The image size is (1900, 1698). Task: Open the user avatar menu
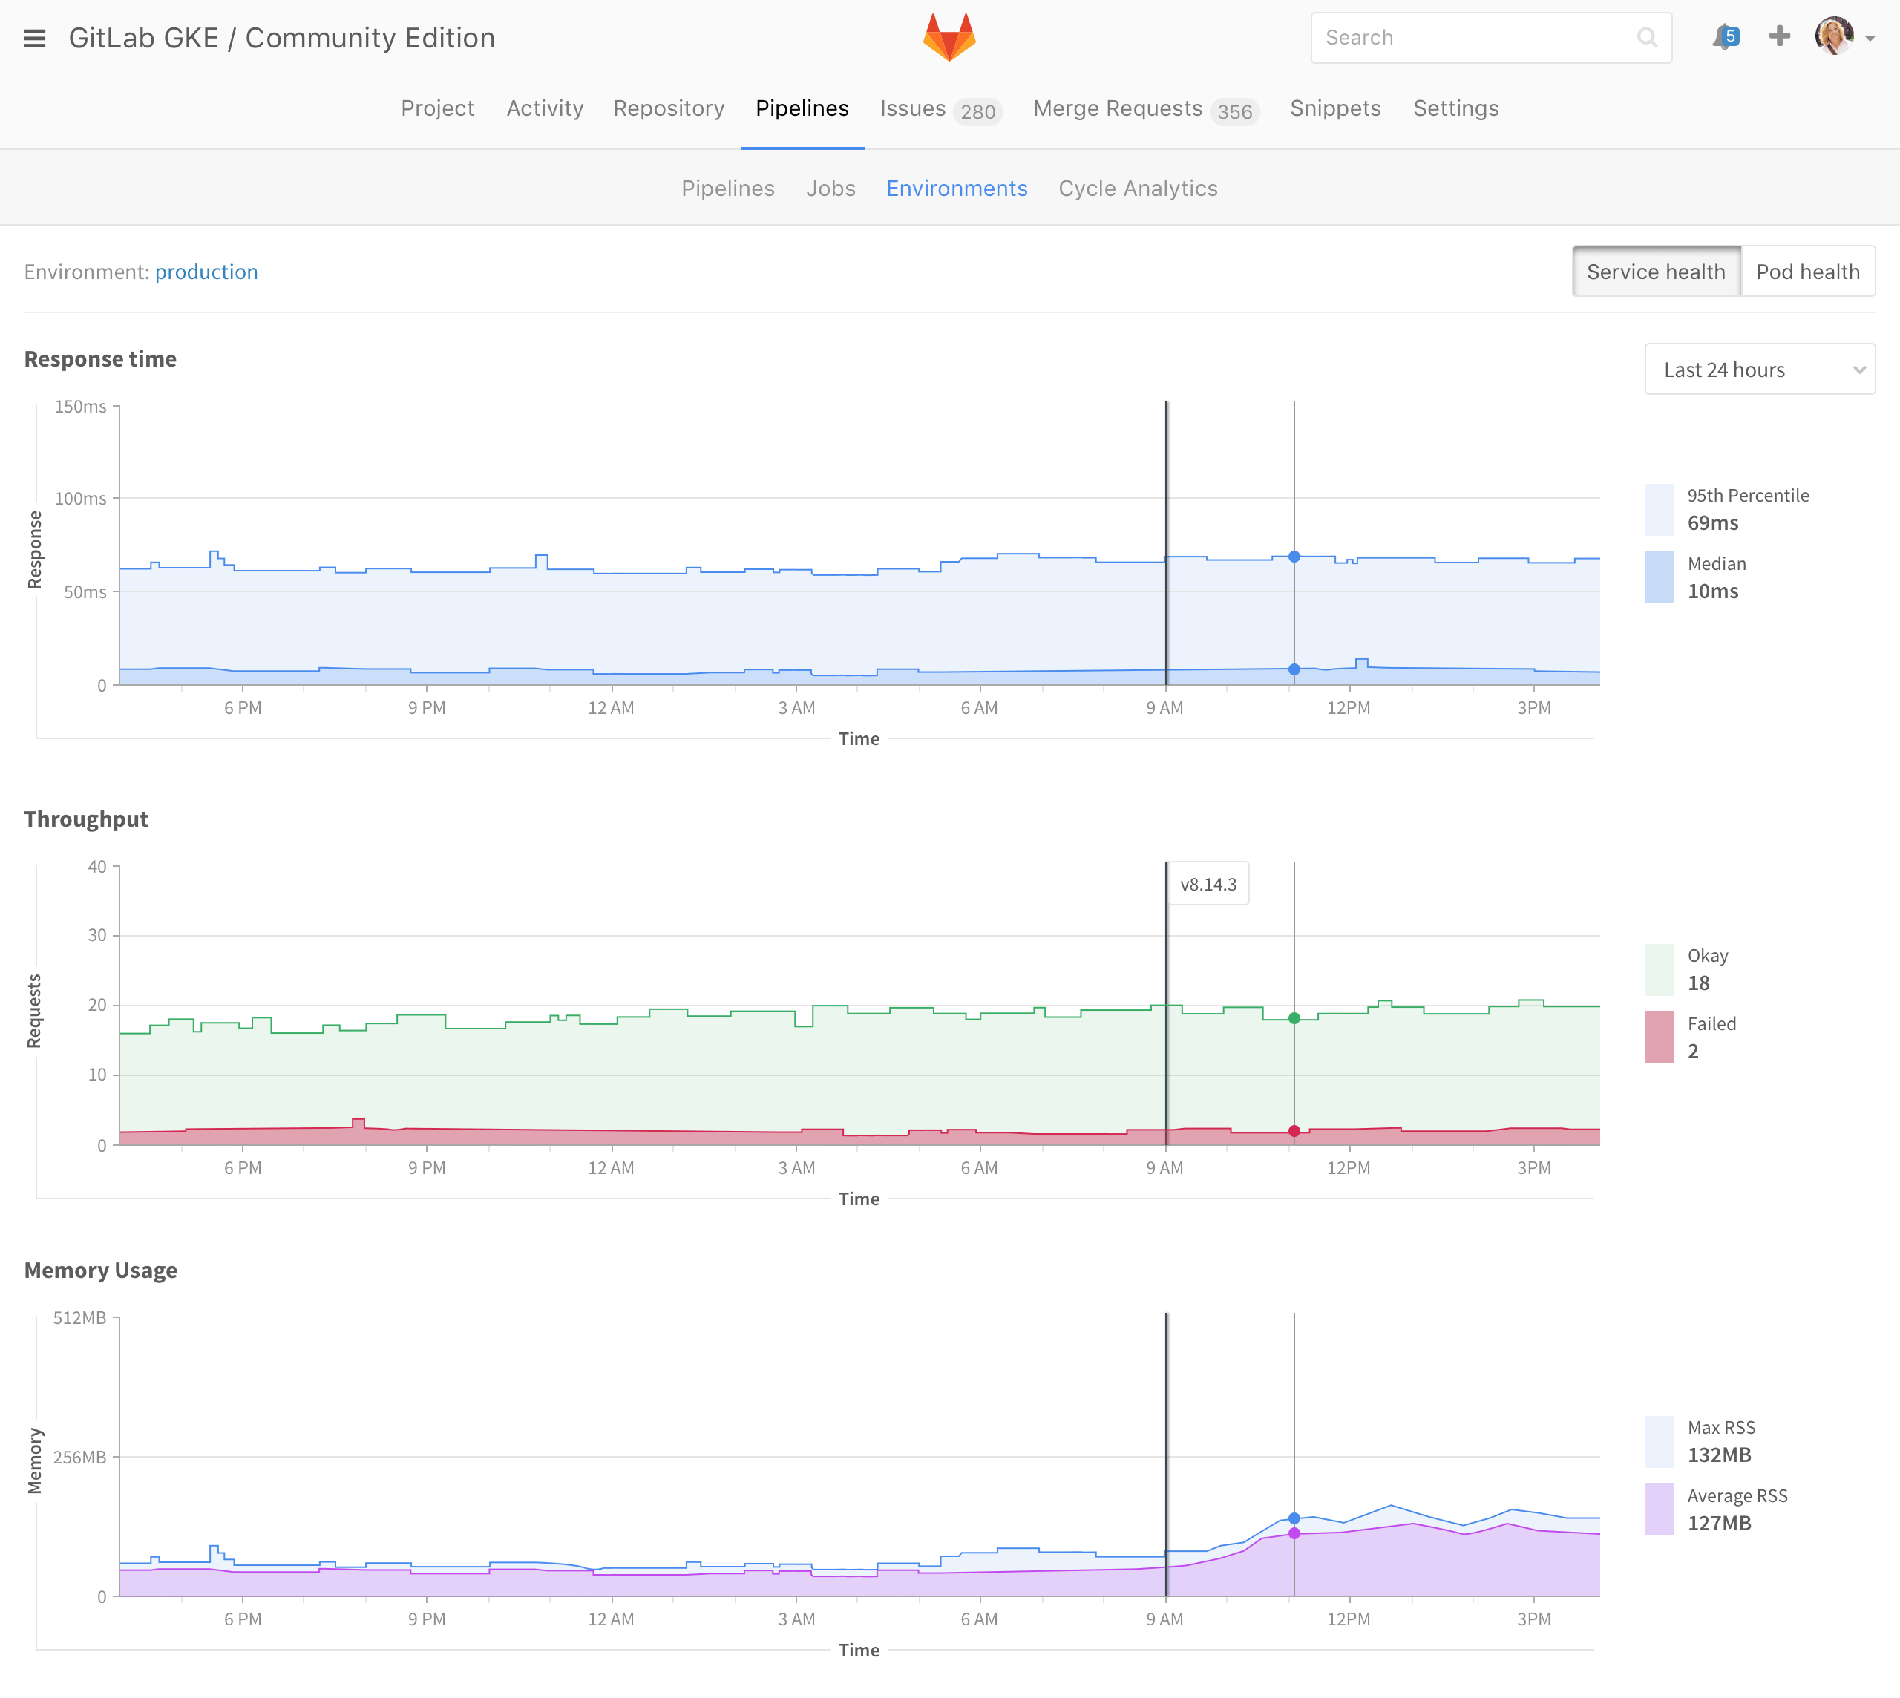(x=1833, y=37)
